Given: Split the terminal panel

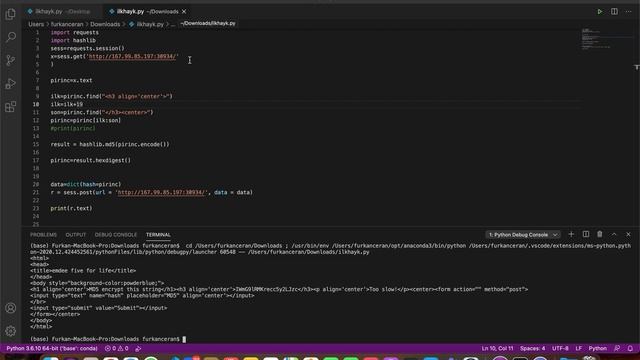Looking at the screenshot, I should coord(586,234).
